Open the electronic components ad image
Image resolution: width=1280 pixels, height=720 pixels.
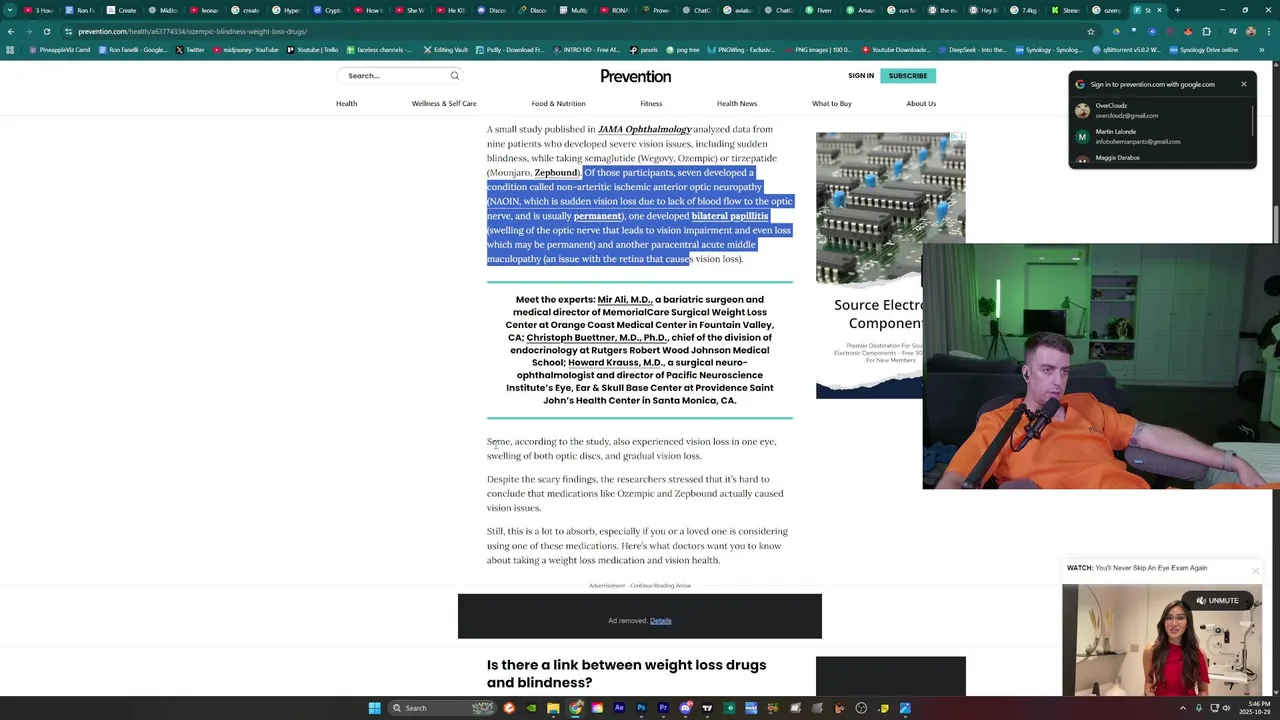pyautogui.click(x=890, y=188)
